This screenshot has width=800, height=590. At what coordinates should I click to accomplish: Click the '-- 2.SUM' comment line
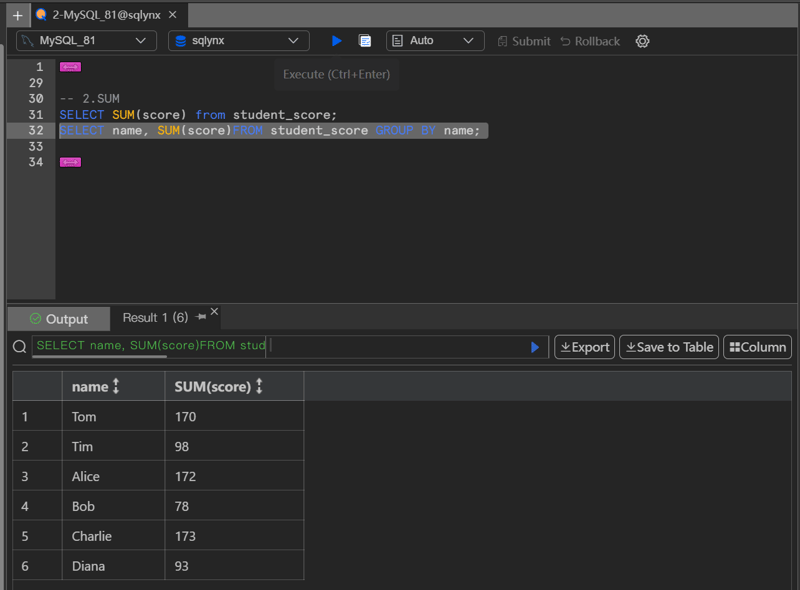90,99
